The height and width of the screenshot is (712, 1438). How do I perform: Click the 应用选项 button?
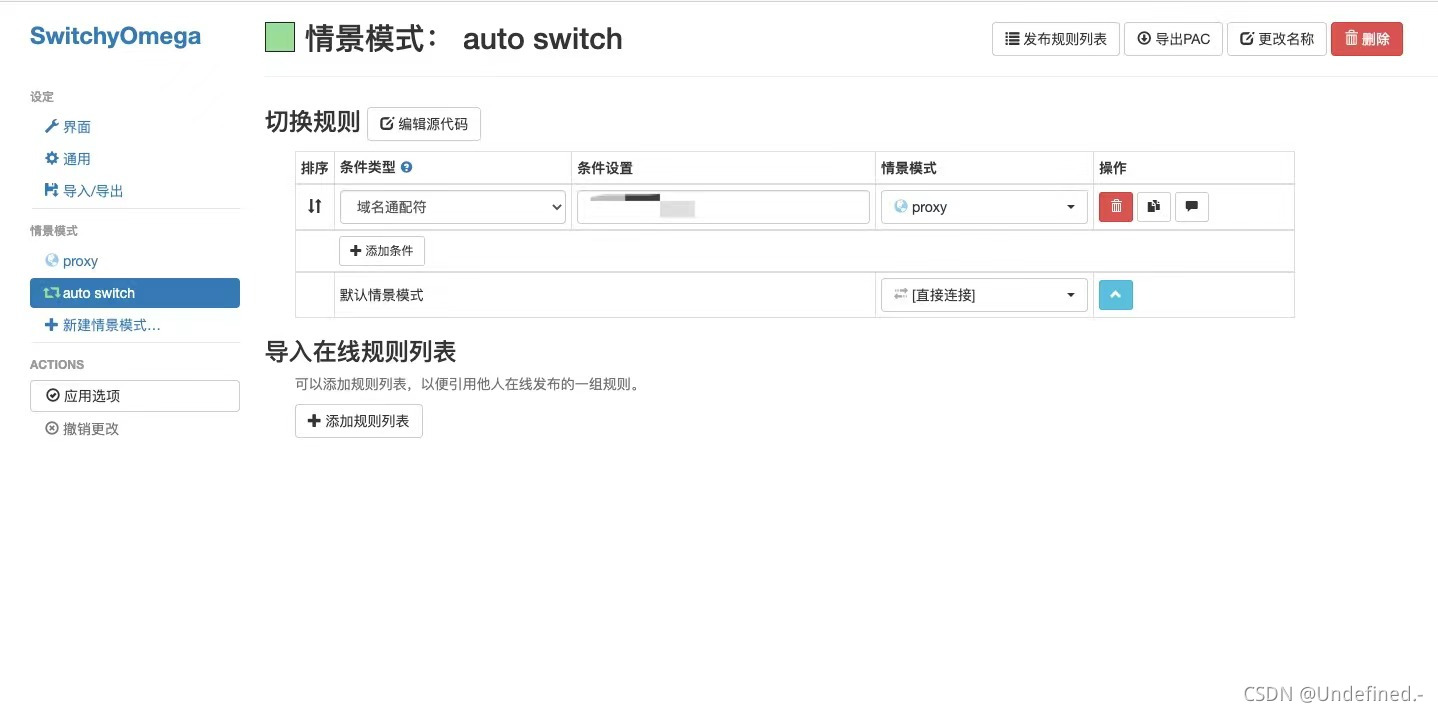[135, 396]
